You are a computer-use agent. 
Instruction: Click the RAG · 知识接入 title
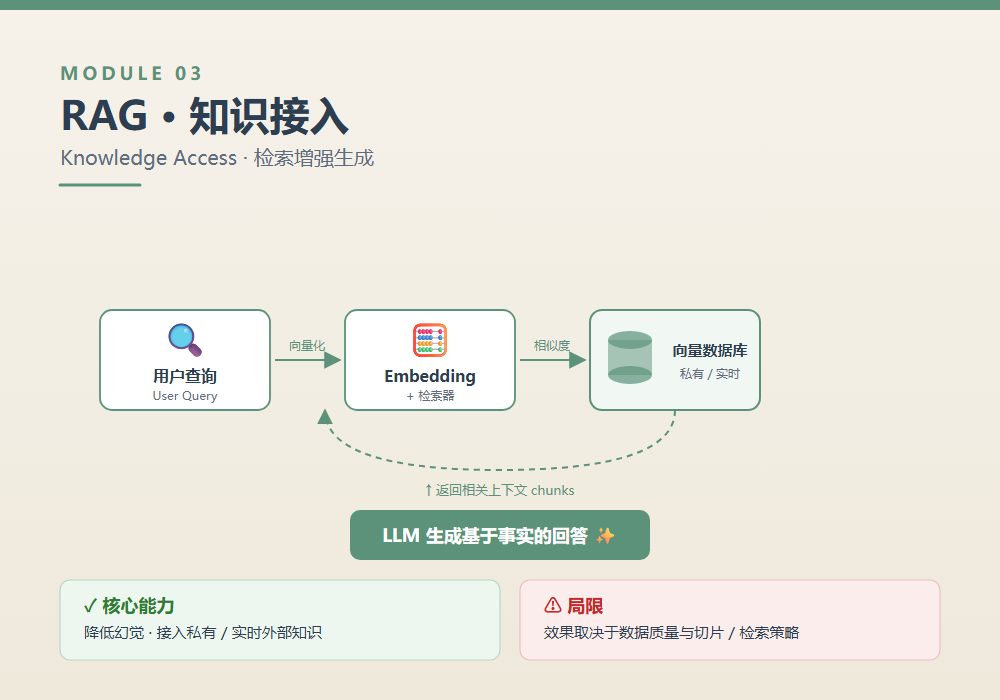tap(205, 116)
